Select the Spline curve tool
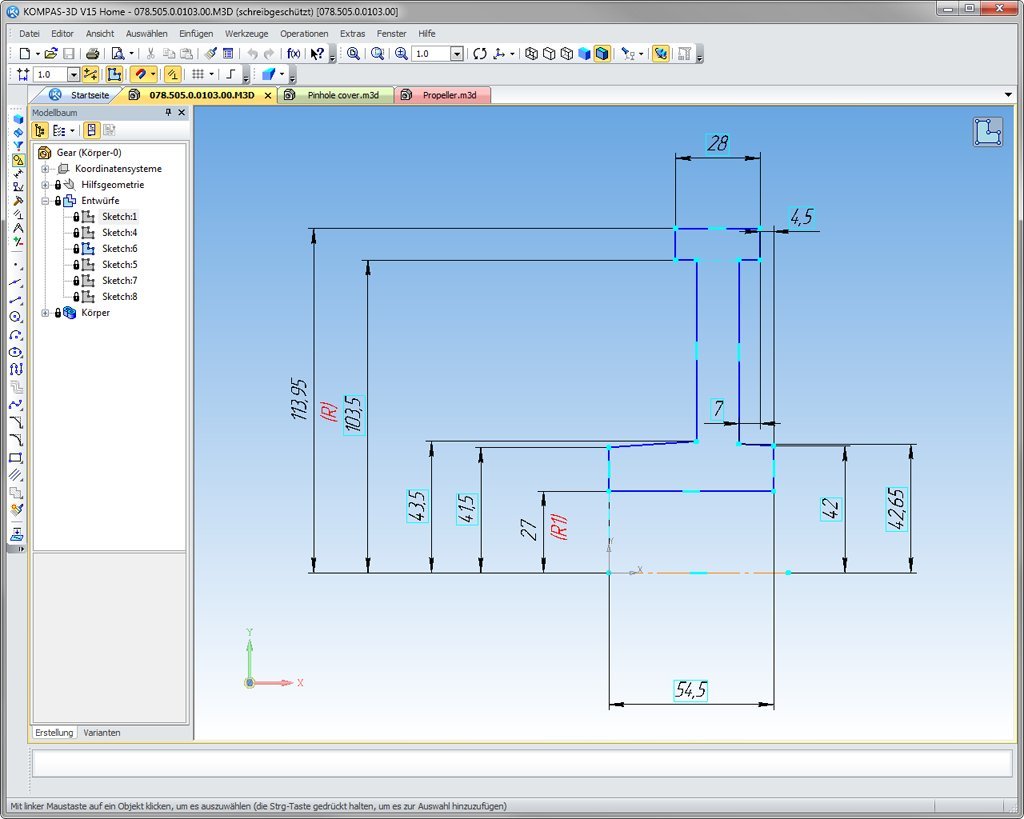 17,405
